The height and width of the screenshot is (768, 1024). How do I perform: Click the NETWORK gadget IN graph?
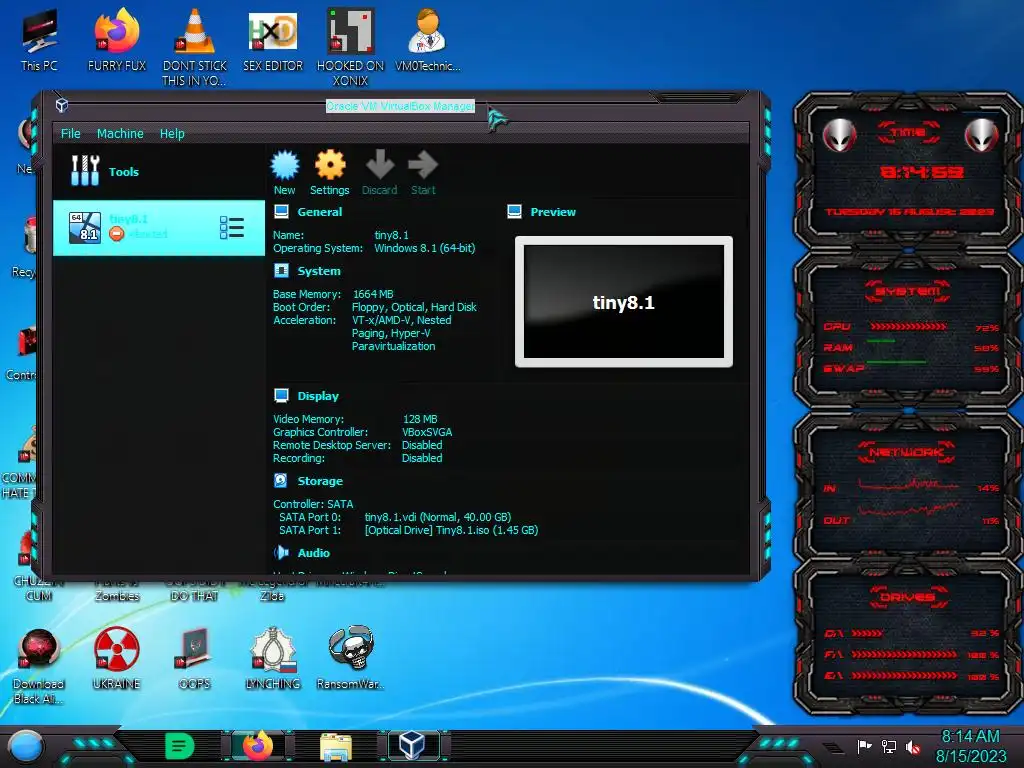pyautogui.click(x=908, y=485)
